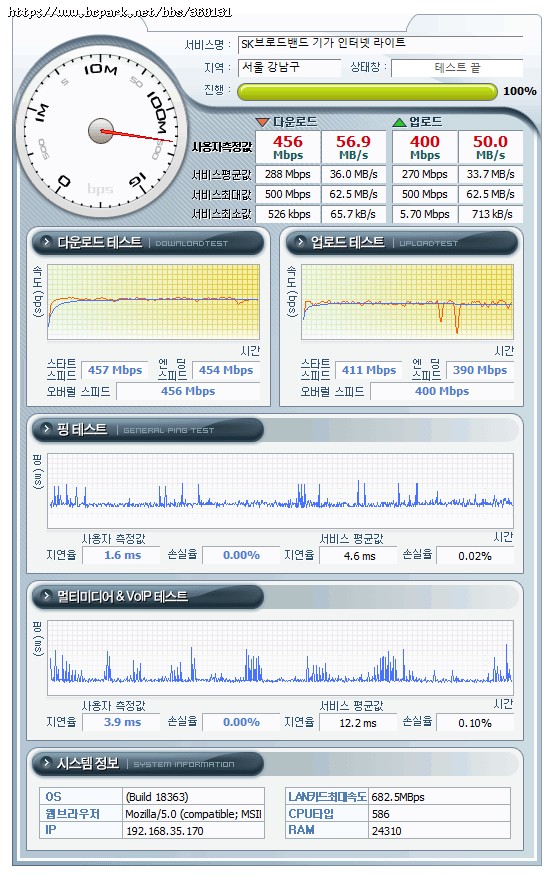Image resolution: width=549 pixels, height=876 pixels.
Task: Click service minimum 526 kbps cell
Action: pyautogui.click(x=288, y=214)
